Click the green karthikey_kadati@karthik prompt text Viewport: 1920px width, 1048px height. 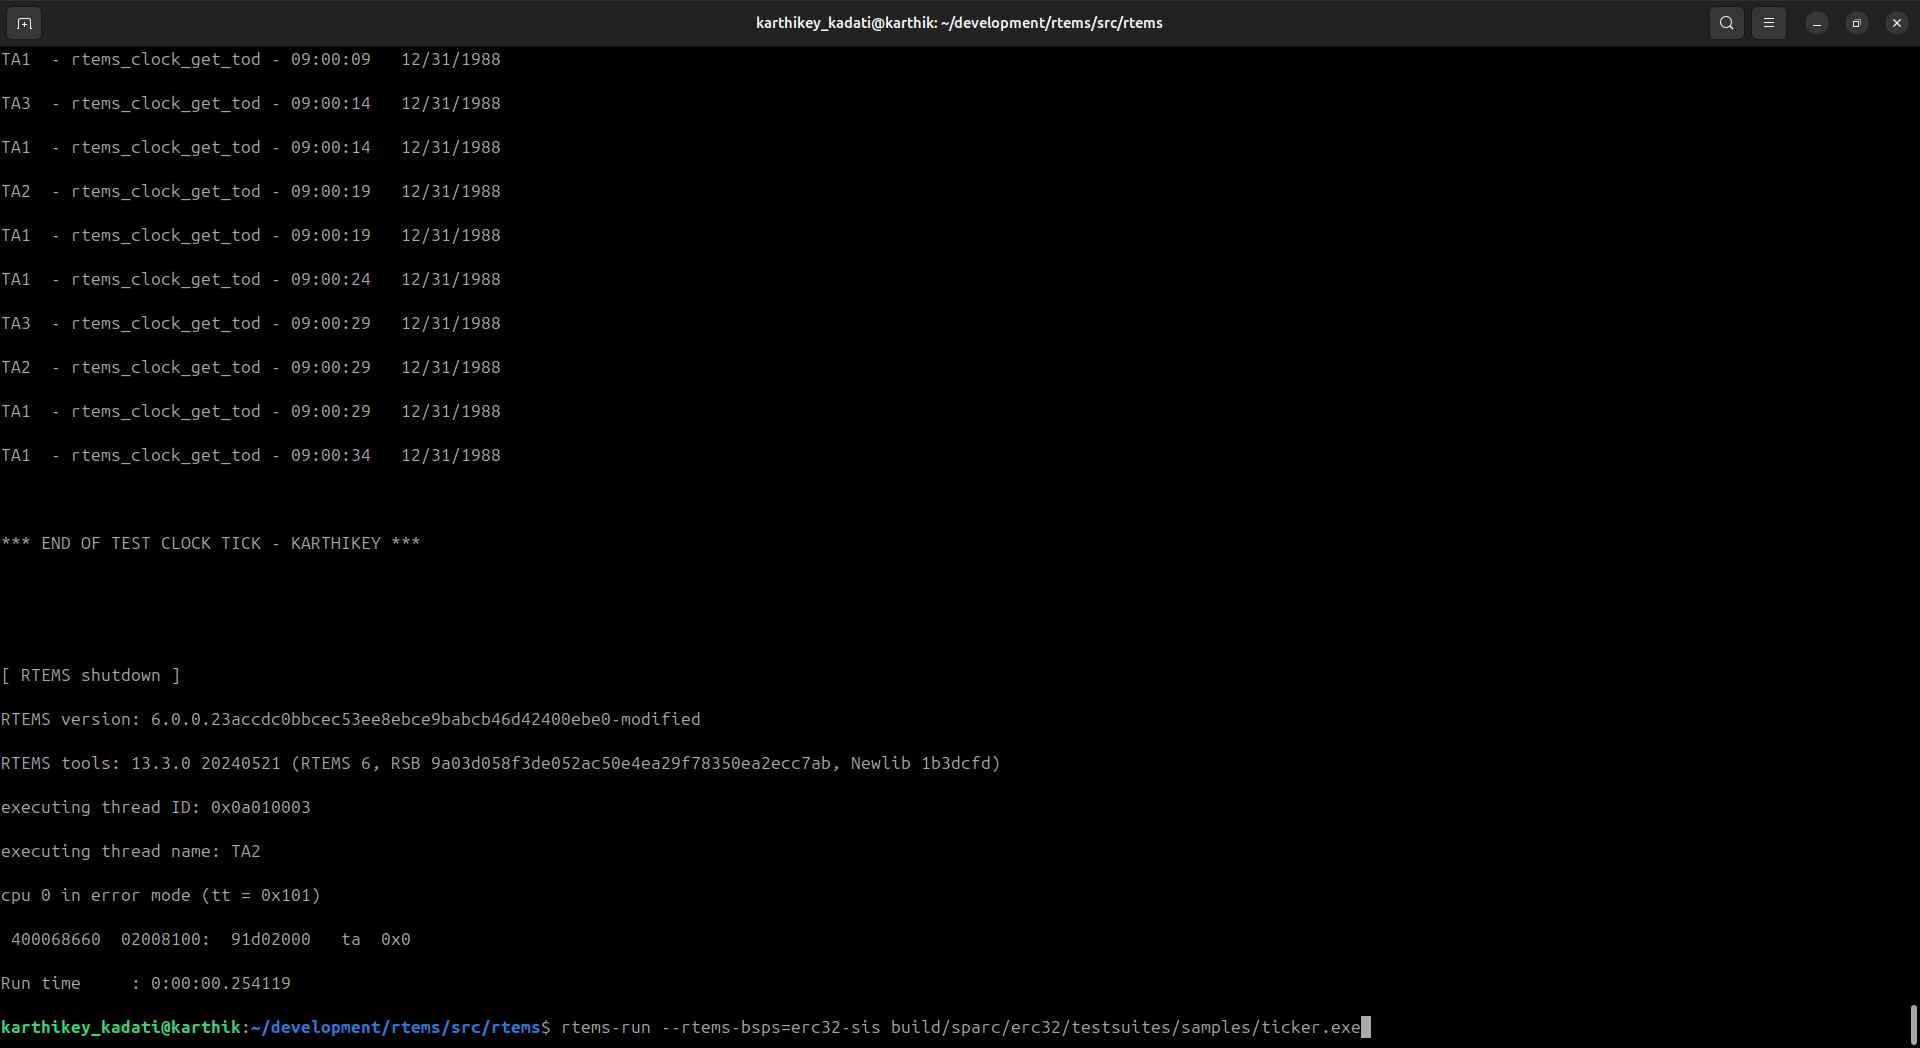point(120,1027)
